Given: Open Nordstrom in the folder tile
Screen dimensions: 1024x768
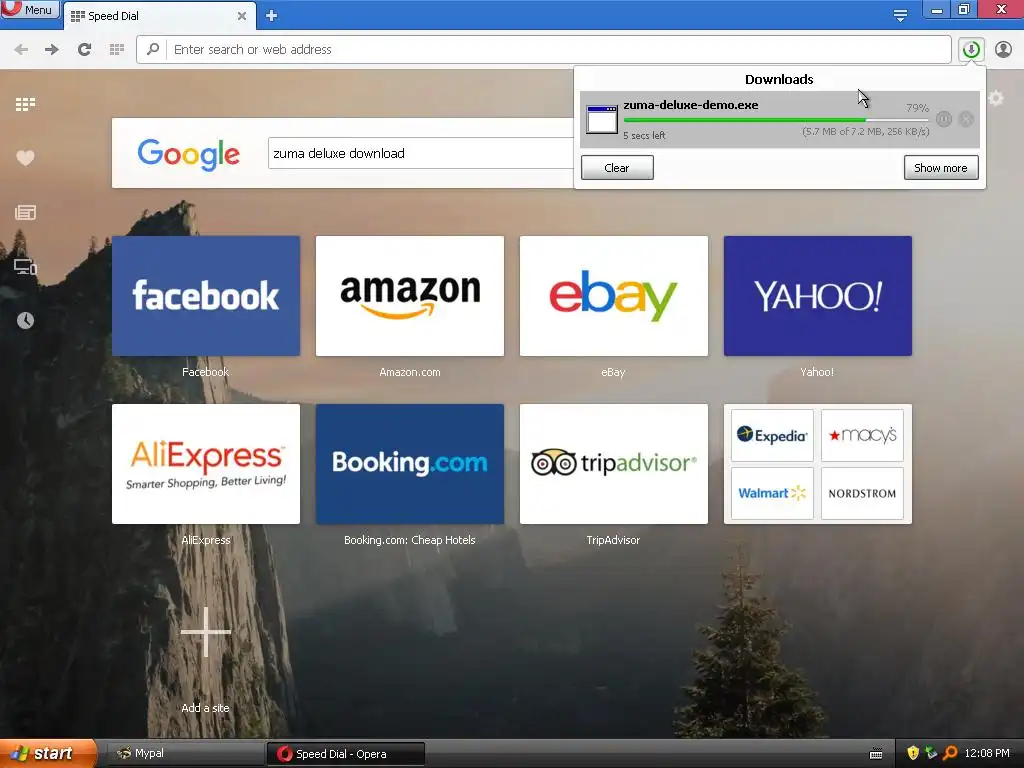Looking at the screenshot, I should pos(862,493).
